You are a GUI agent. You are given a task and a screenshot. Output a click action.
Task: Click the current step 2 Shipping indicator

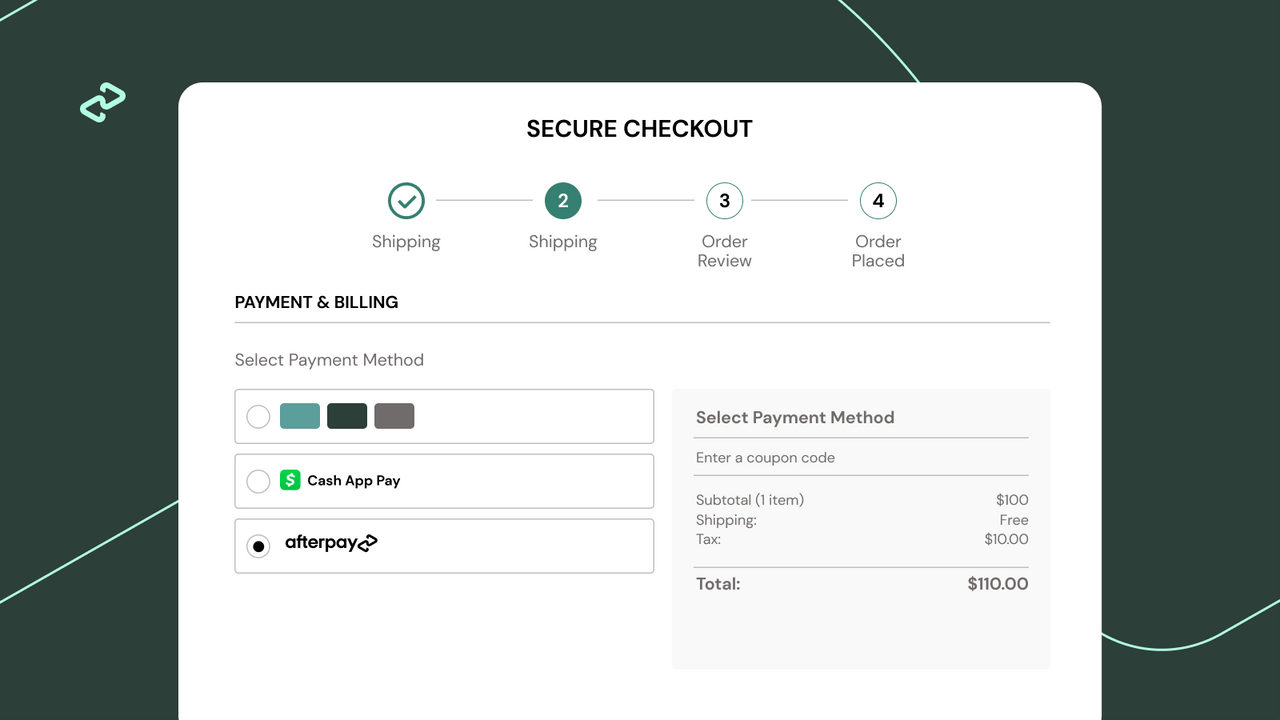pos(563,200)
